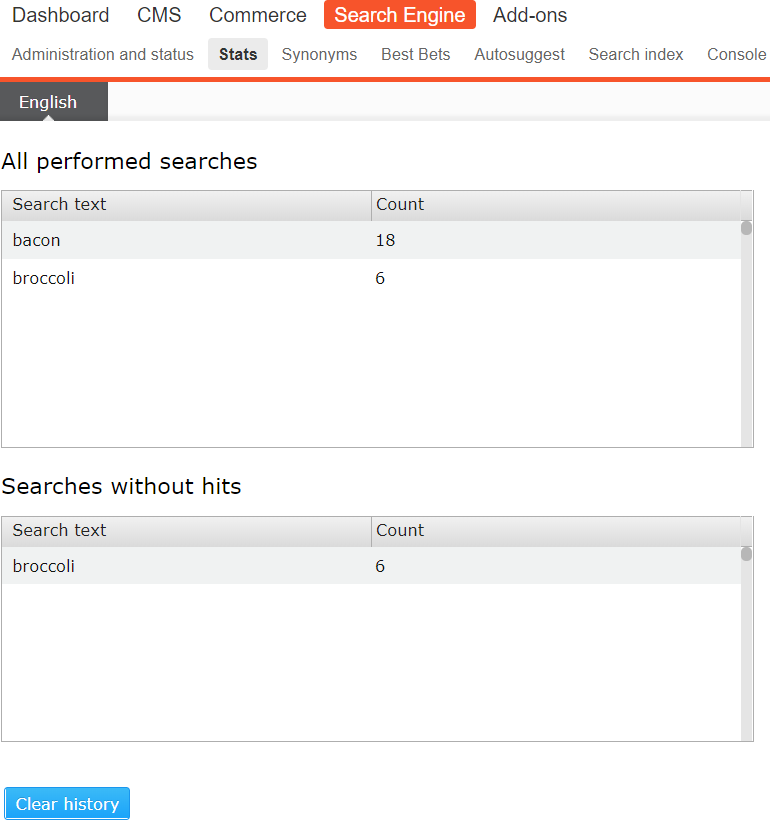Select the Search Engine top menu
The width and height of the screenshot is (770, 830).
(x=400, y=15)
